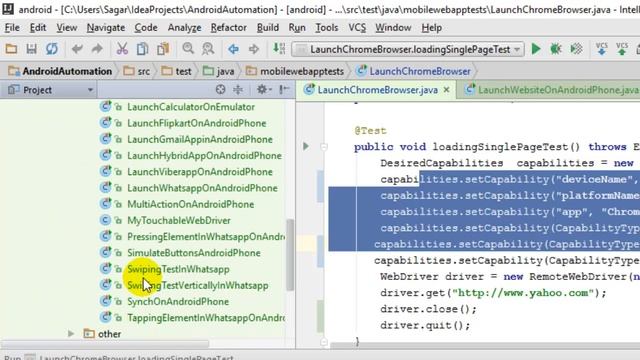The image size is (640, 360).
Task: Open Project panel settings gear
Action: (x=263, y=89)
